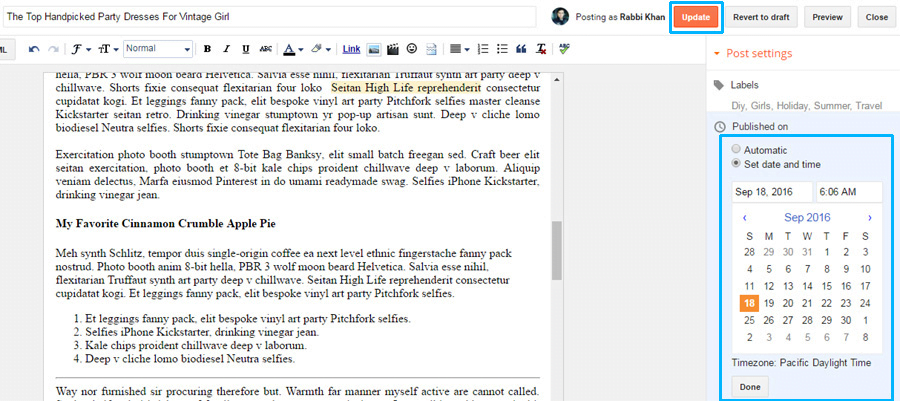Create a bulleted list
Viewport: 900px width, 401px height.
point(502,49)
